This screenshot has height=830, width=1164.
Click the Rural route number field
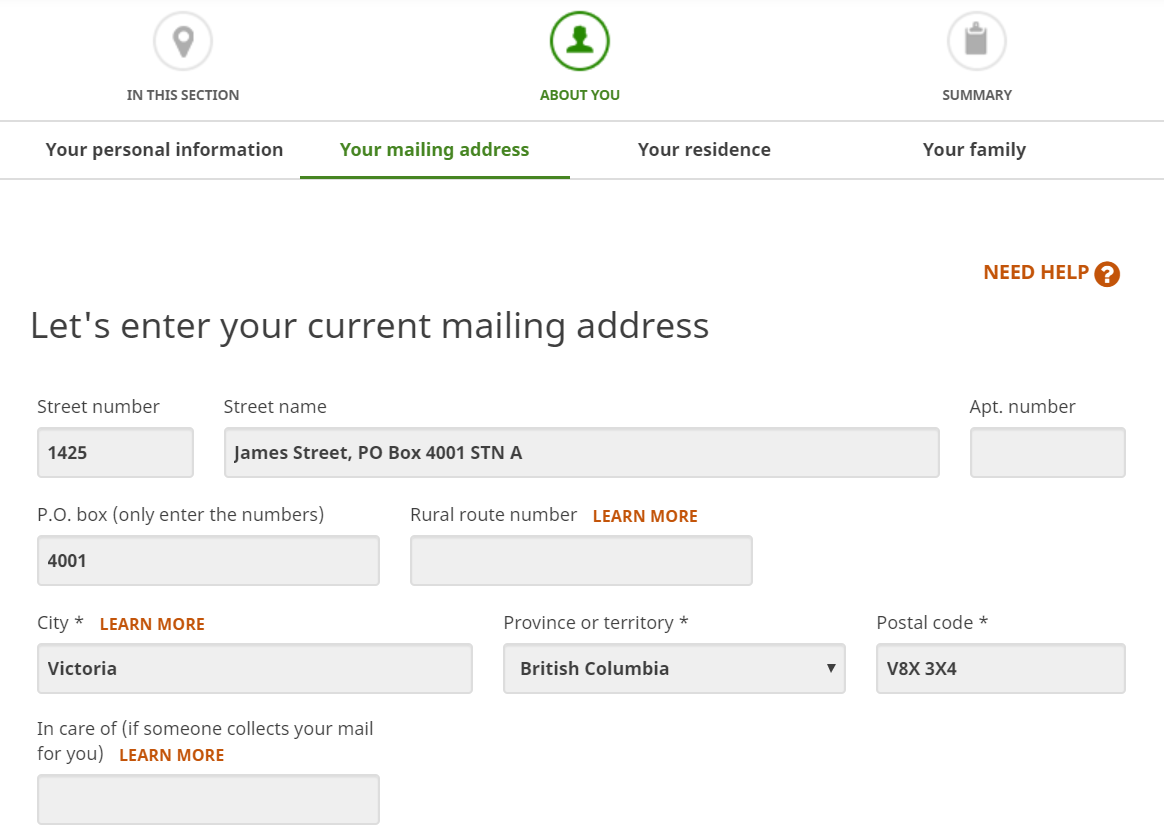(x=581, y=561)
